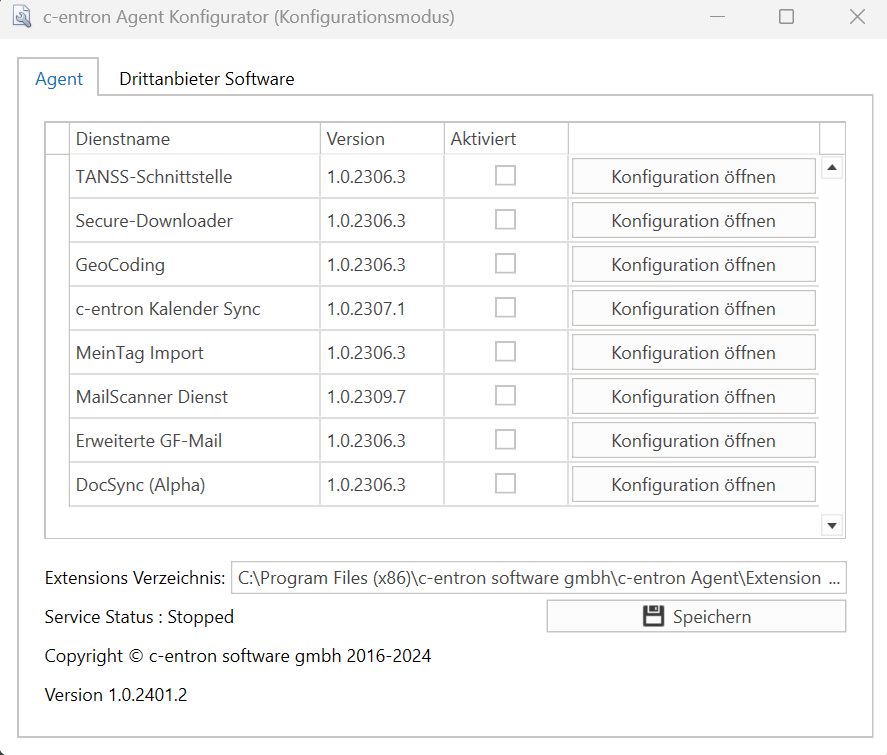The height and width of the screenshot is (755, 887).
Task: Enable the MailScanner Dienst checkbox
Action: click(x=505, y=396)
